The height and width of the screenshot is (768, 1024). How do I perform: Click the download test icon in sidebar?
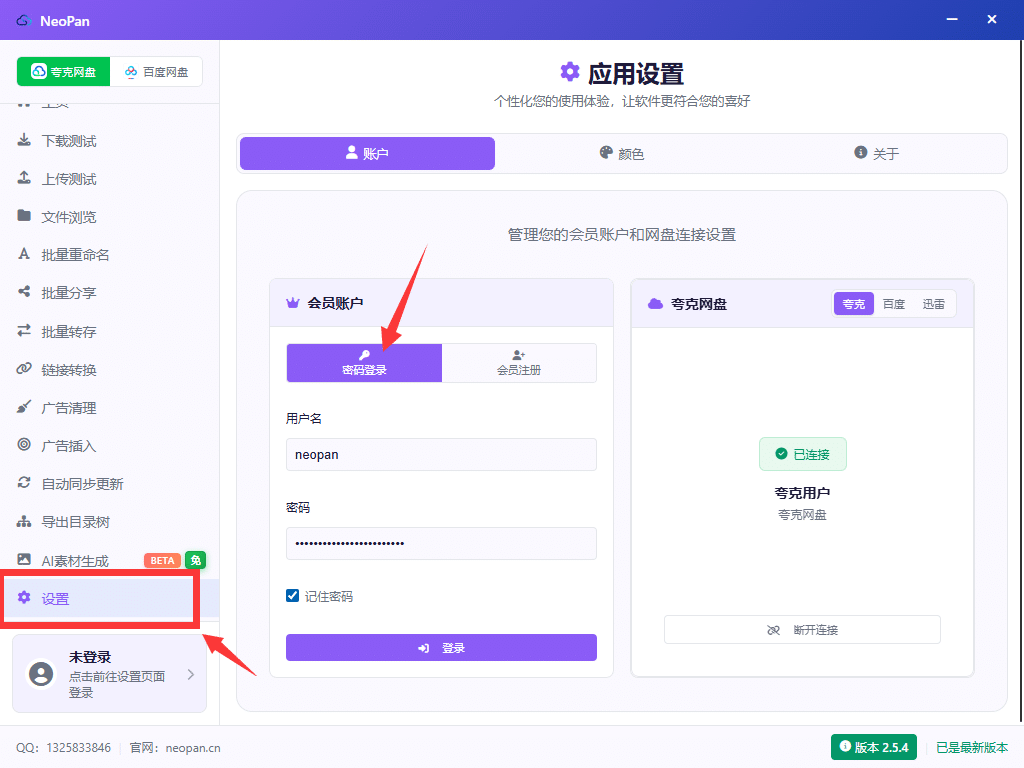[24, 141]
